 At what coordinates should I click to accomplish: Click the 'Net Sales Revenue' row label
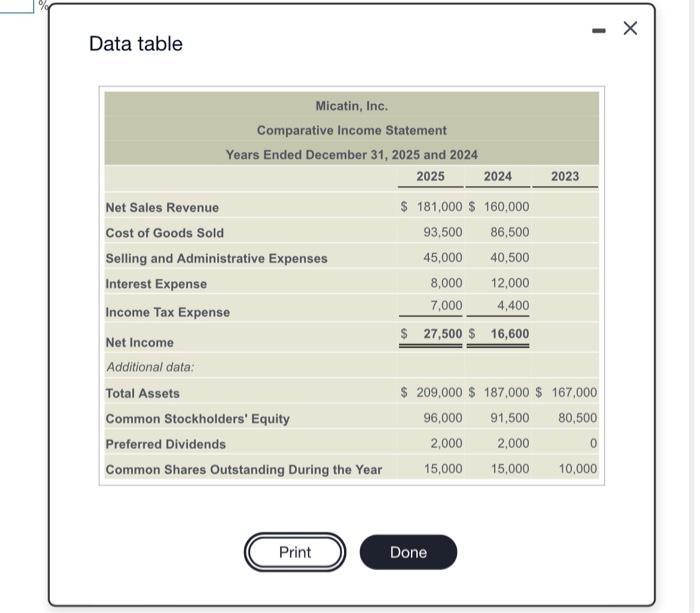162,208
